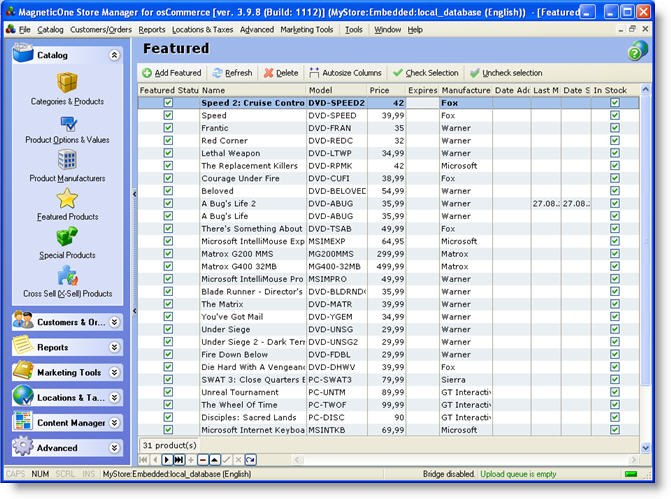Open Cross Sell Products puzzle icon
Viewport: 671px width, 499px height.
click(x=68, y=276)
